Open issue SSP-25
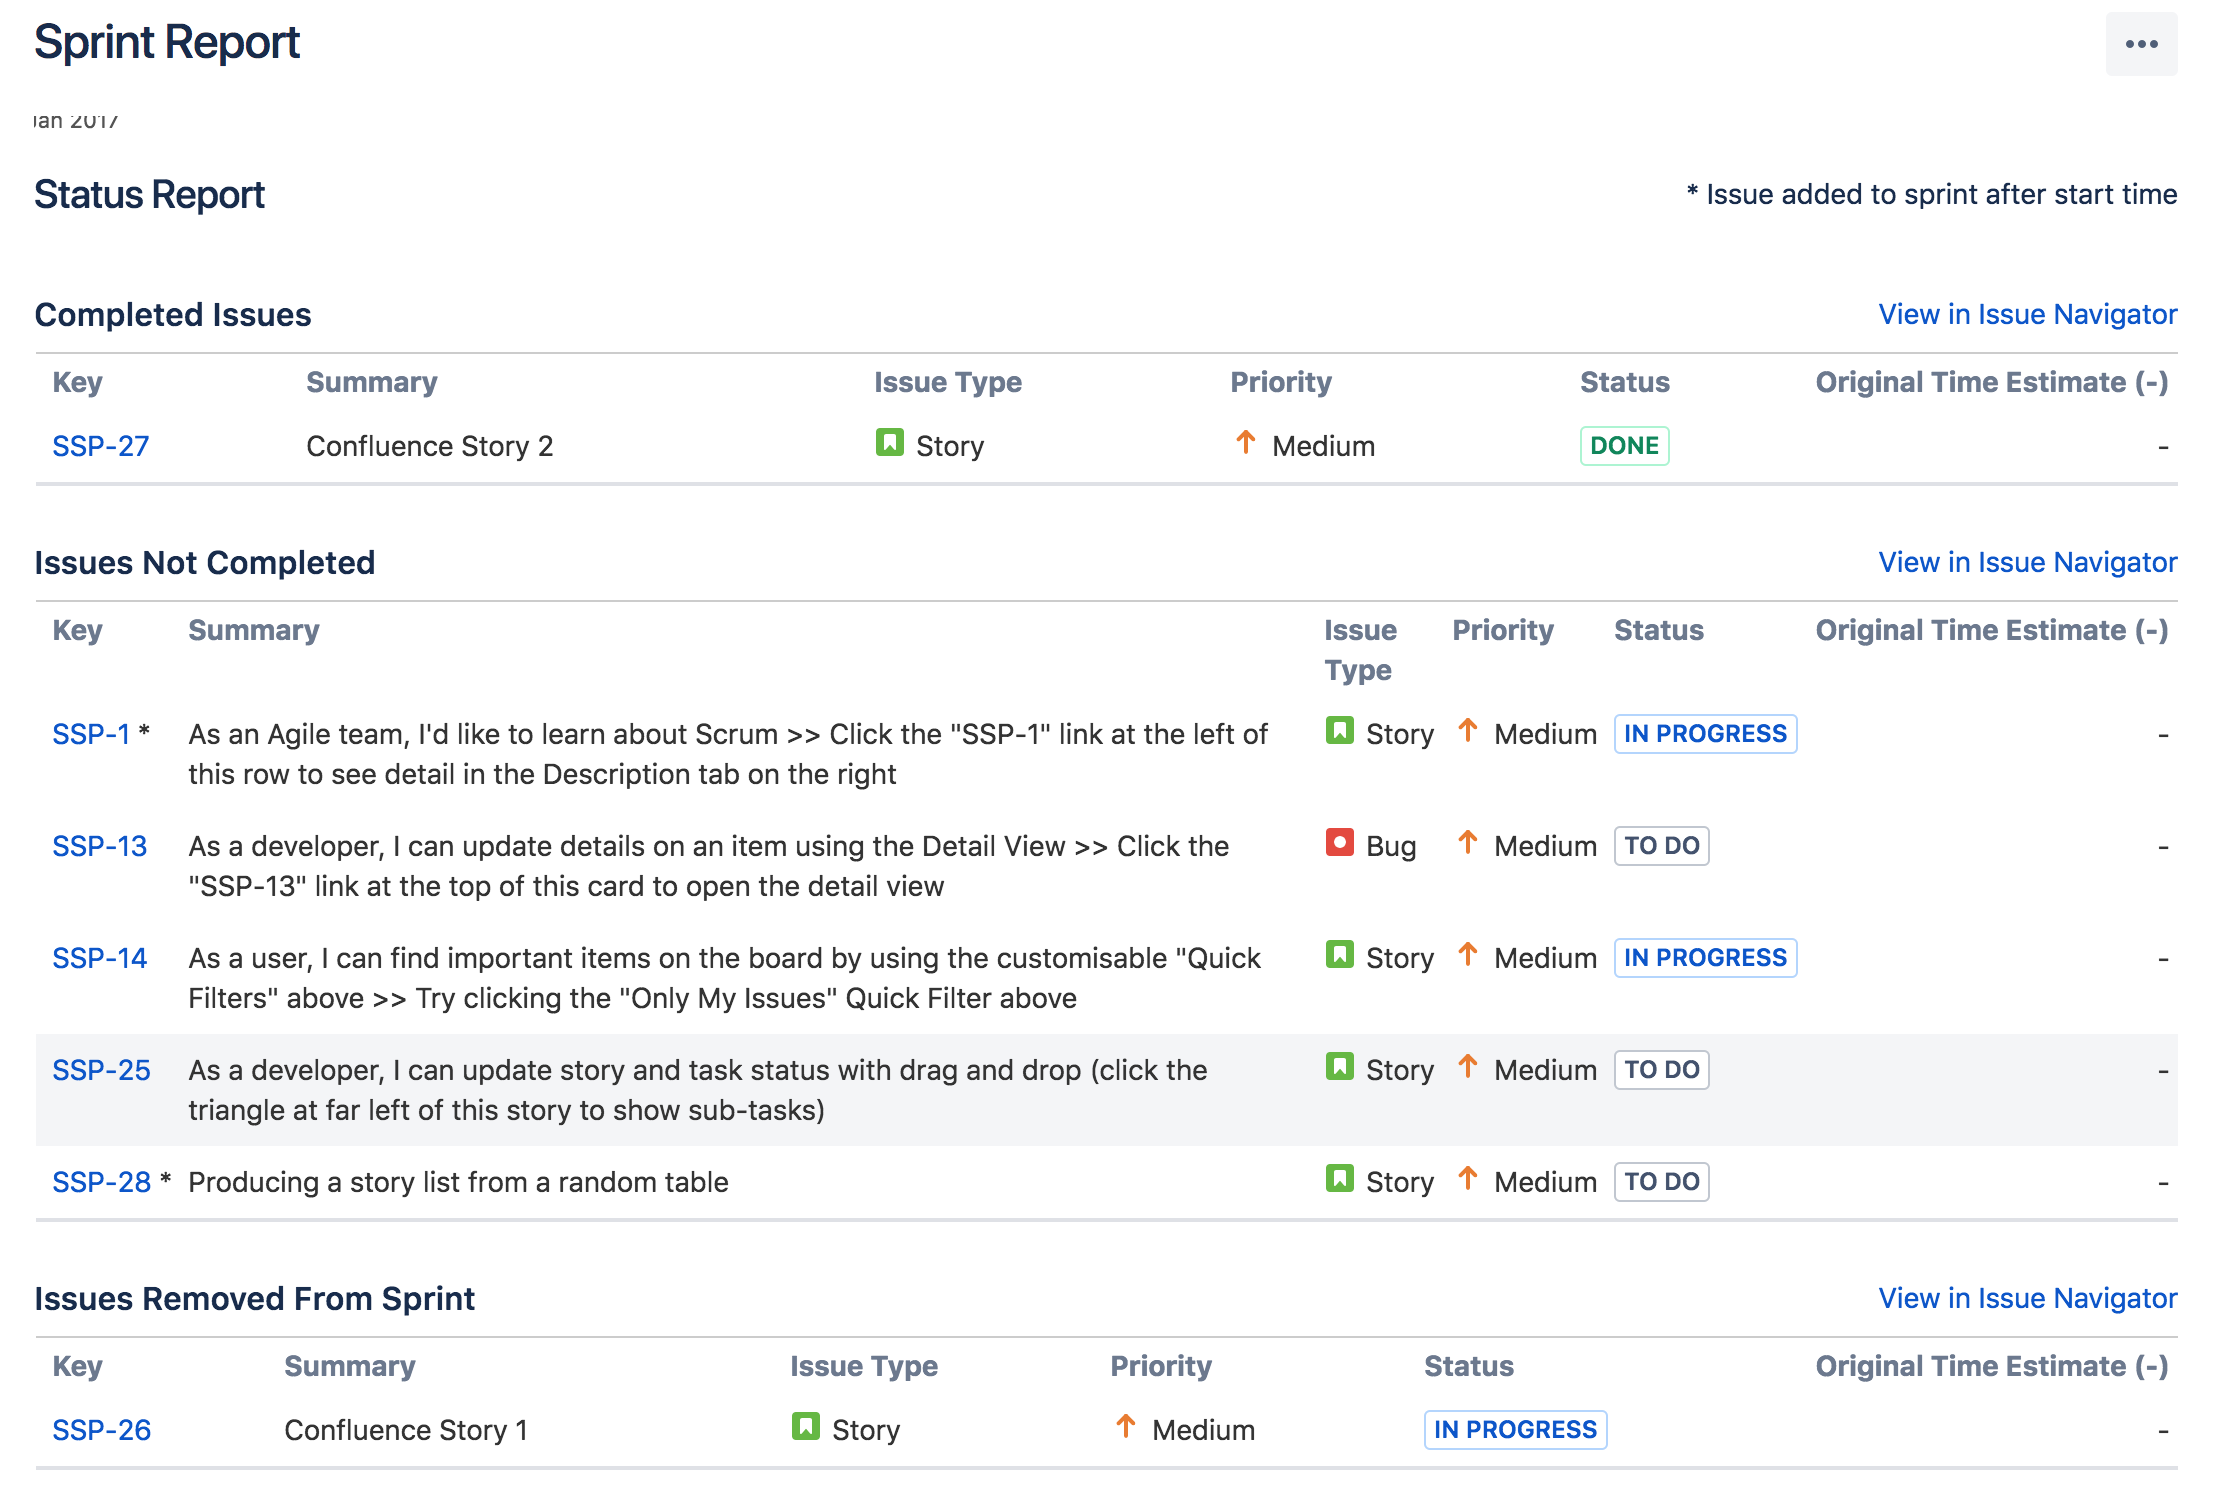The width and height of the screenshot is (2214, 1494). pos(101,1070)
